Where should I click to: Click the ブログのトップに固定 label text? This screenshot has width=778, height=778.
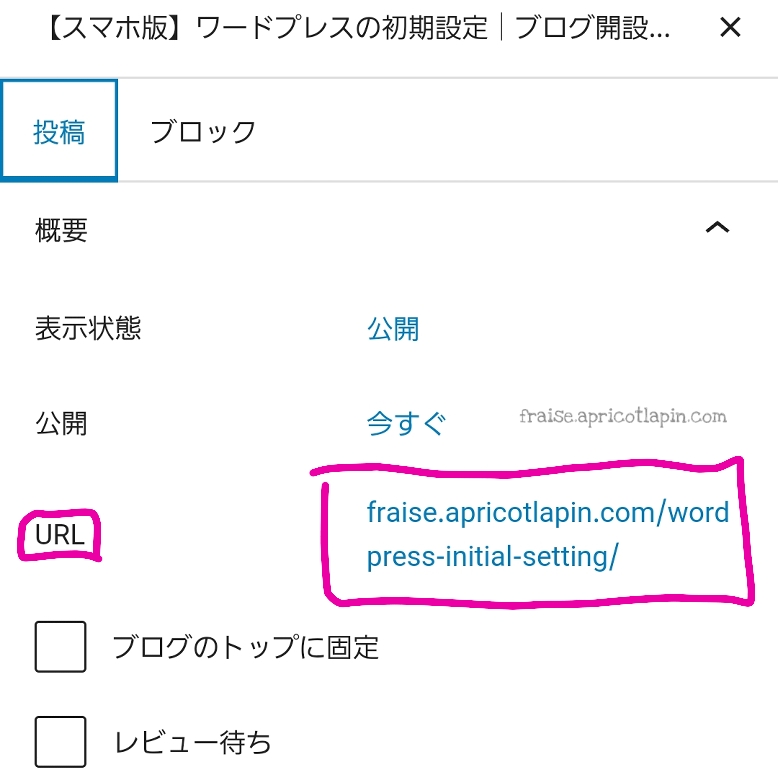pyautogui.click(x=246, y=647)
